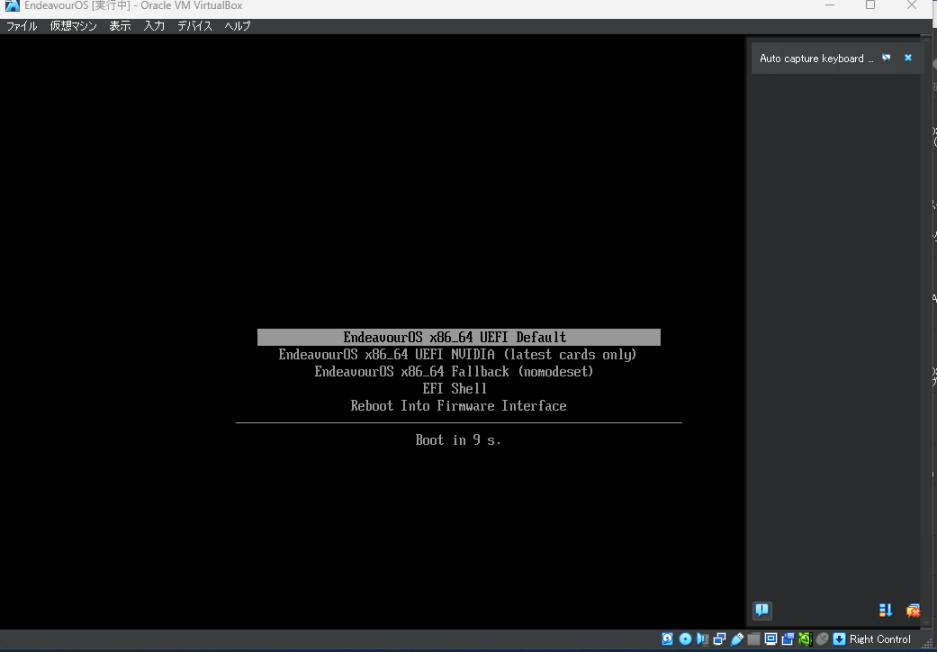Open the details icon on keyboard notification

pyautogui.click(x=886, y=58)
